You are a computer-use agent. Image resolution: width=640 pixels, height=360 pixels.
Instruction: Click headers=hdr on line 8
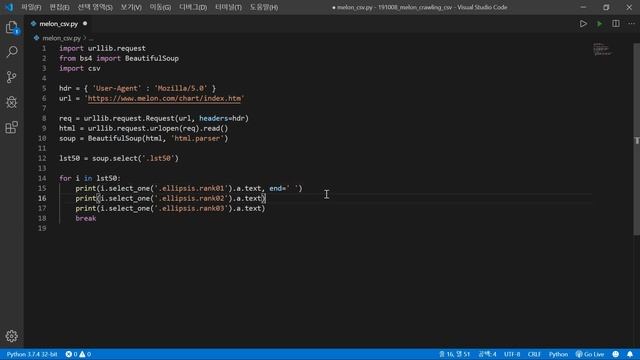click(x=222, y=118)
